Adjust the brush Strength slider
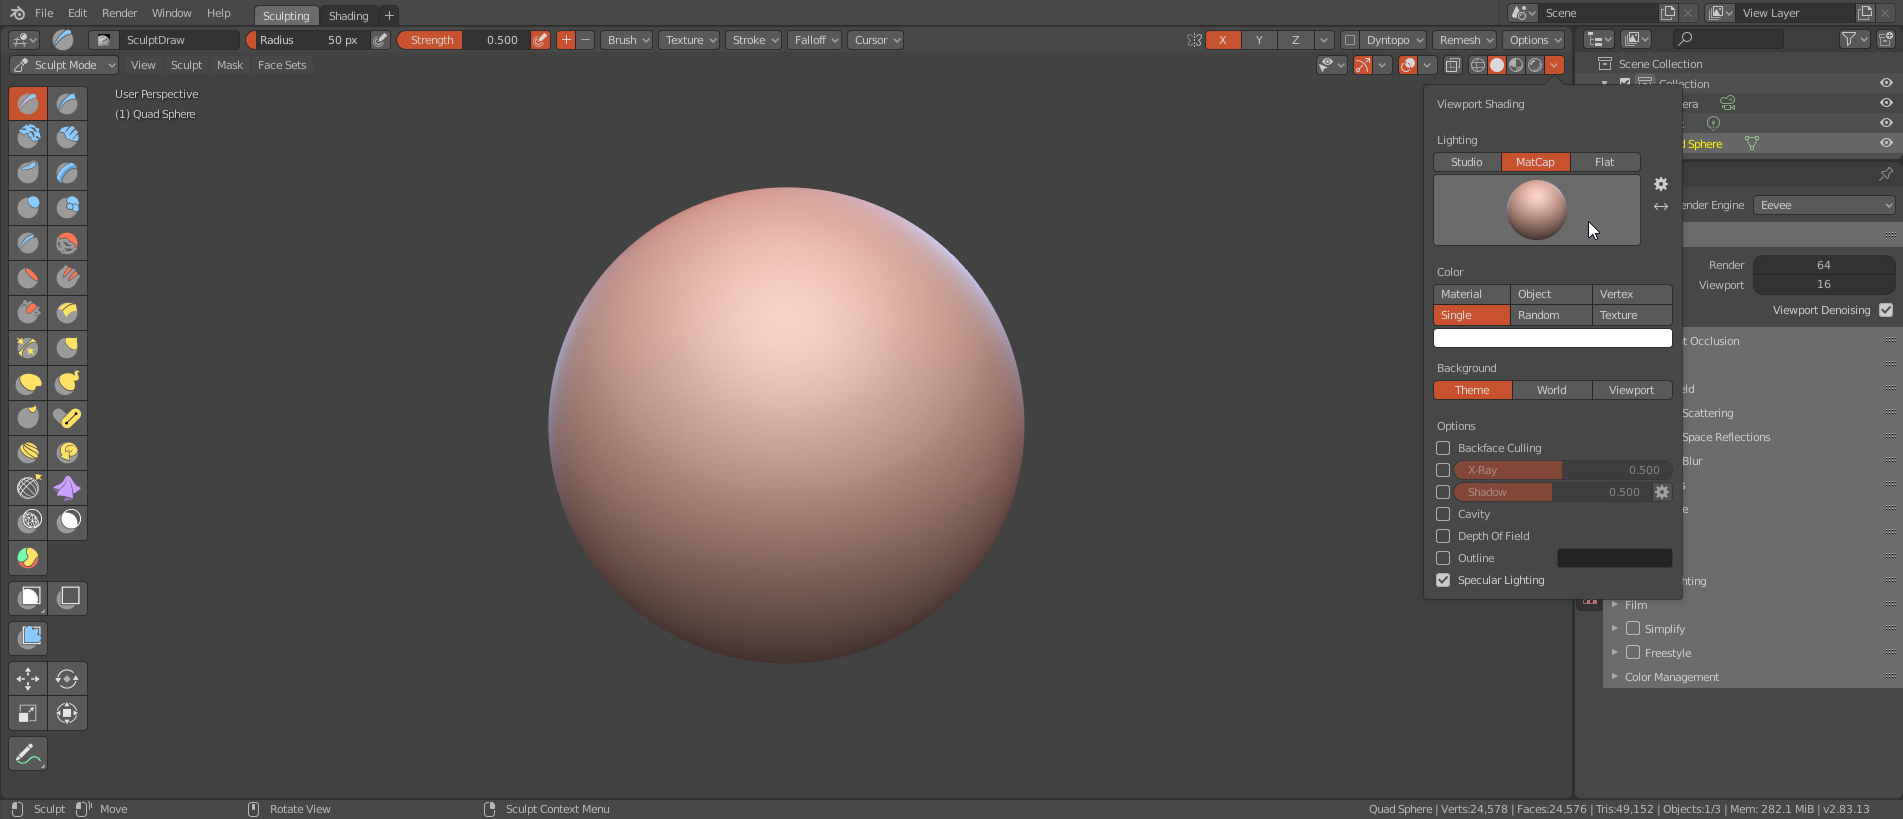Screen dimensions: 1903x819 point(464,40)
